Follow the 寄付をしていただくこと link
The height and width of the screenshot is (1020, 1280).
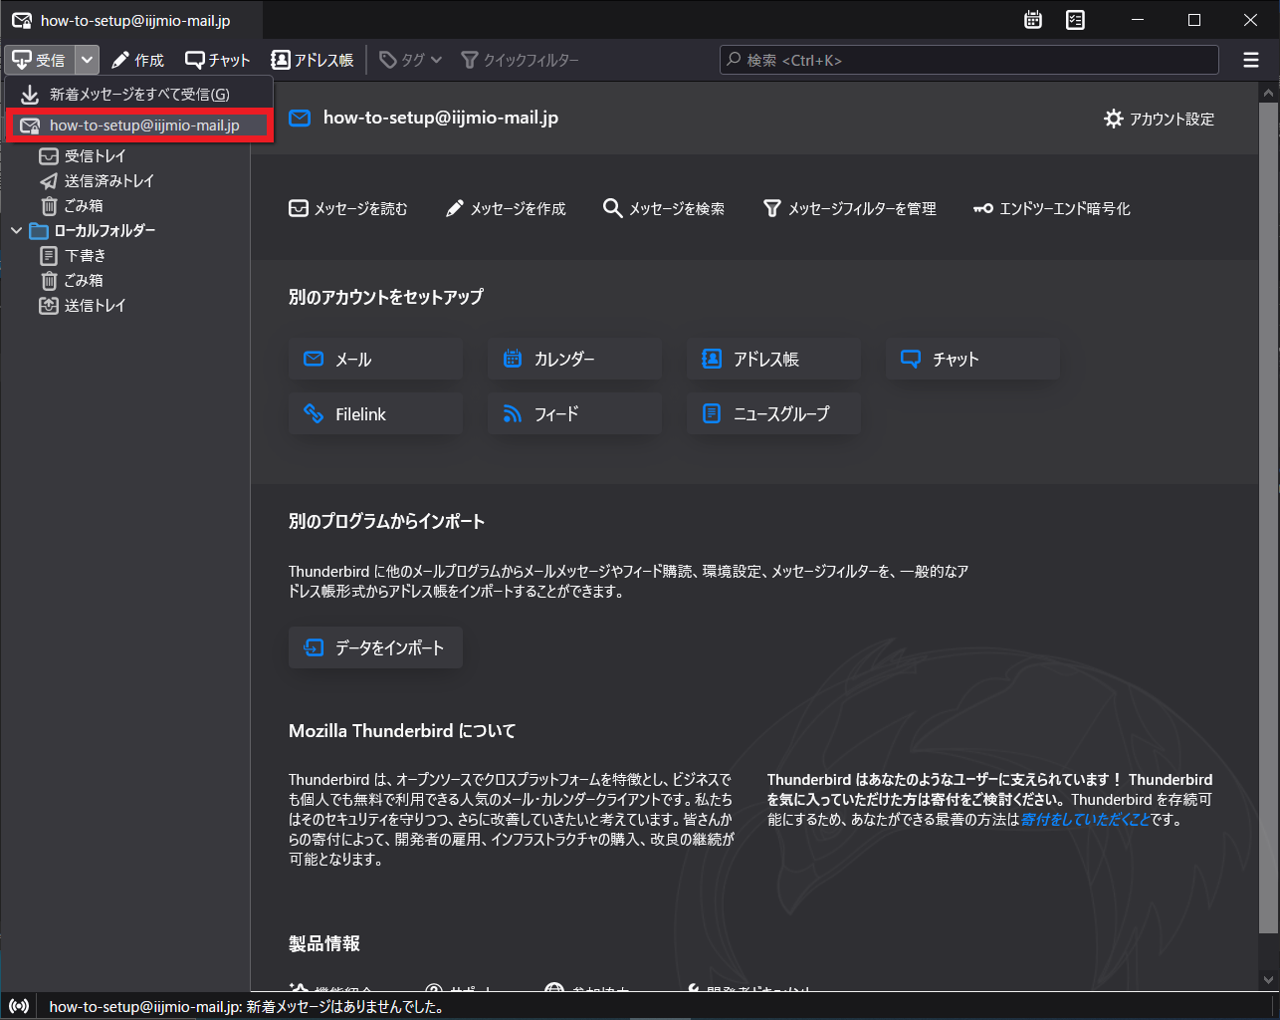point(1085,820)
